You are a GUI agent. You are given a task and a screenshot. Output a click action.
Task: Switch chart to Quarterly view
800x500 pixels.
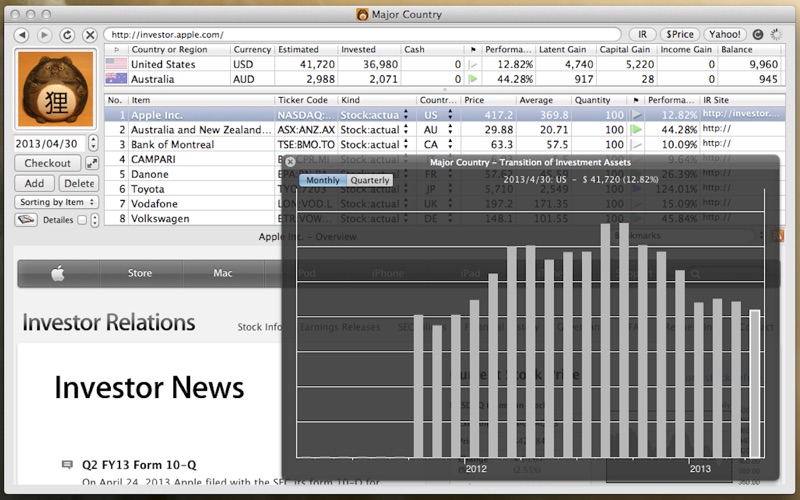[x=370, y=180]
